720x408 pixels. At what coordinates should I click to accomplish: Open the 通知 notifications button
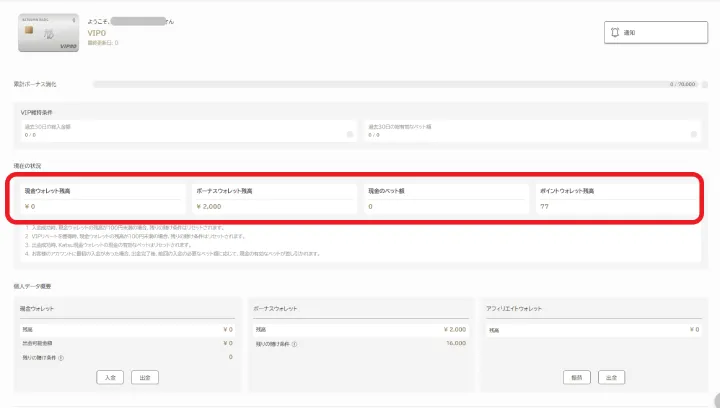click(656, 33)
